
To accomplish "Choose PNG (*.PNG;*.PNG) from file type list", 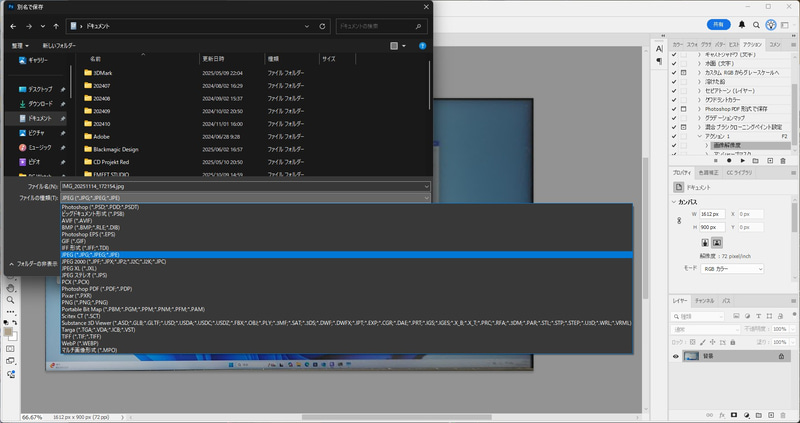I will coord(346,303).
